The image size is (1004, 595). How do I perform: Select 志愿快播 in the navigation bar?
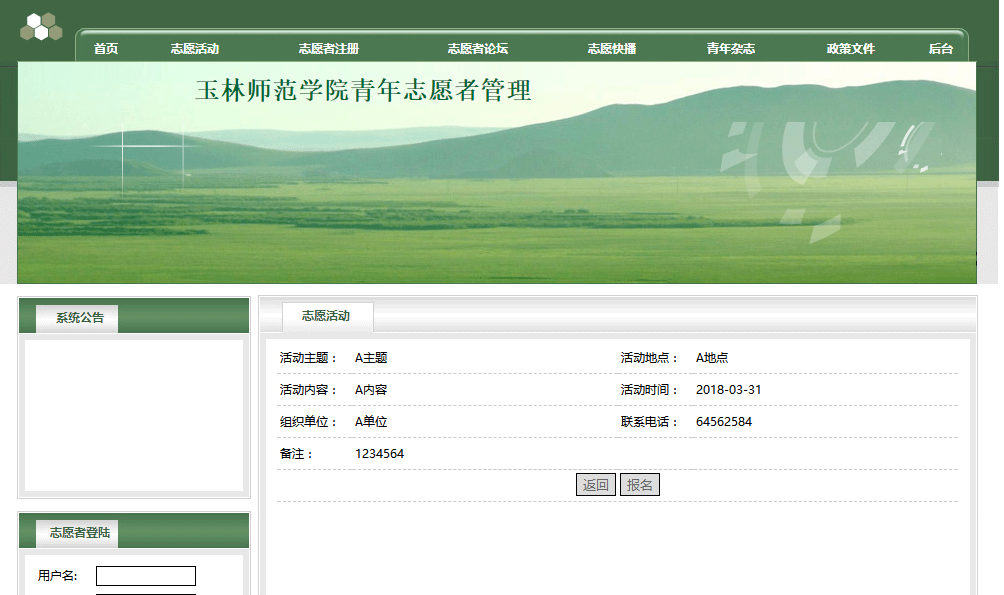pyautogui.click(x=612, y=49)
